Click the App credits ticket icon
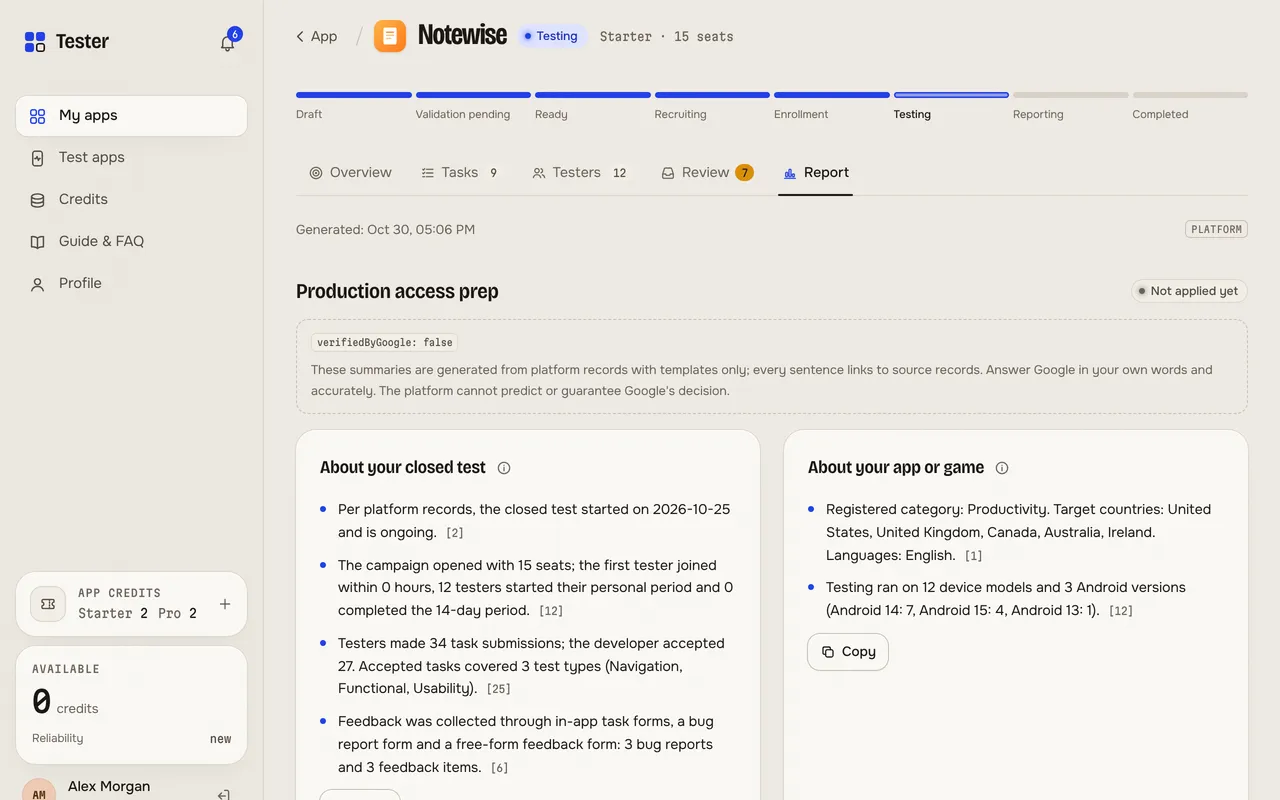 [x=47, y=604]
